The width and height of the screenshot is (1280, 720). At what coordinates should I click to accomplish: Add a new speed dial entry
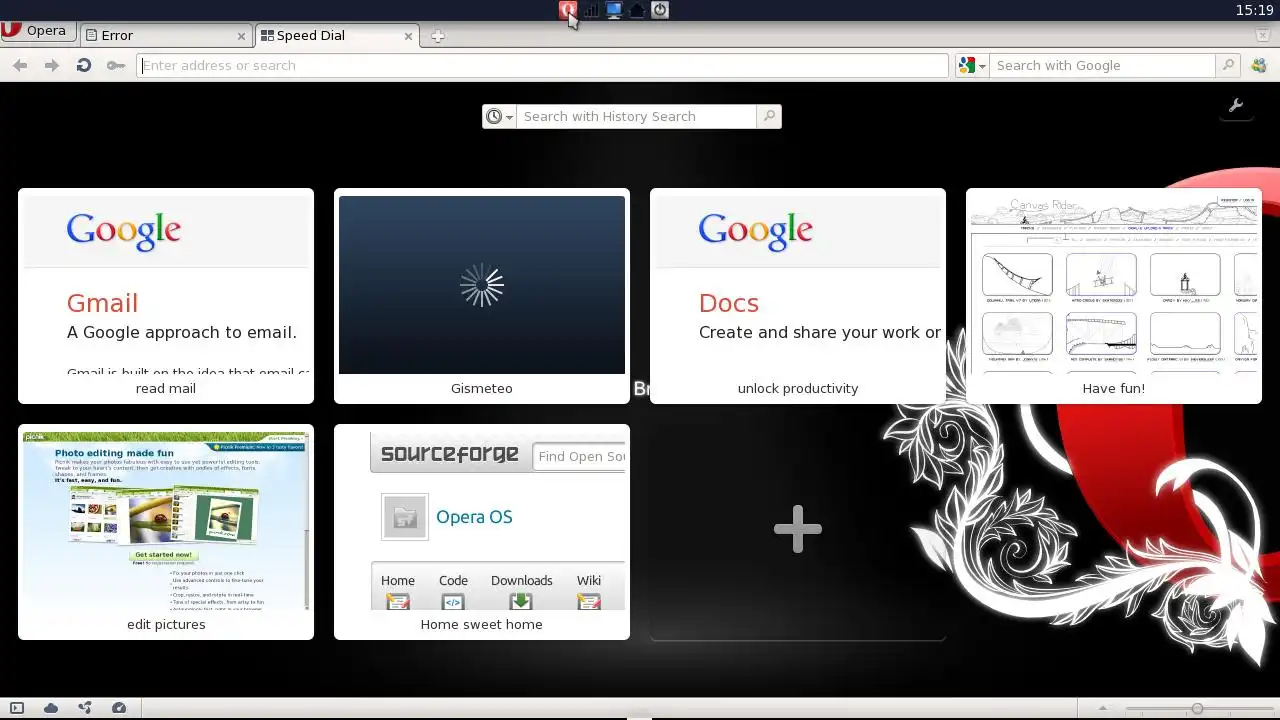click(798, 530)
